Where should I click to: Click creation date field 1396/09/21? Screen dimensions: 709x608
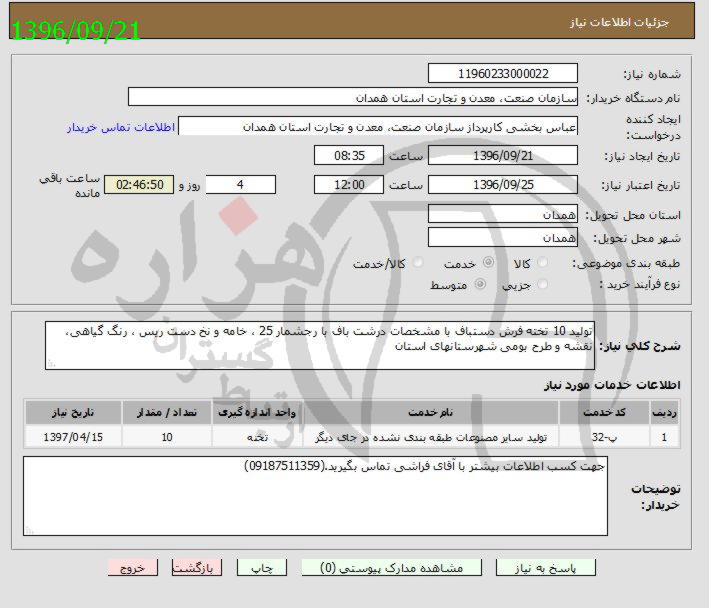click(503, 155)
